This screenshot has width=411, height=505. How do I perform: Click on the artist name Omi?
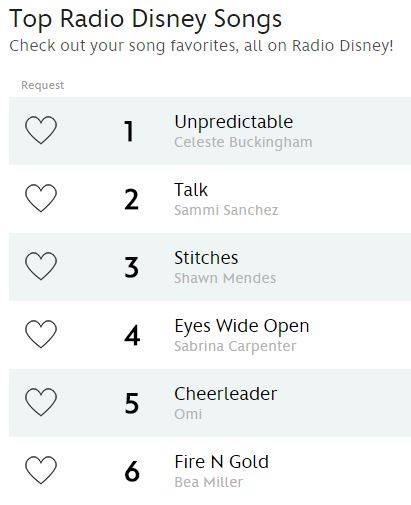[188, 414]
